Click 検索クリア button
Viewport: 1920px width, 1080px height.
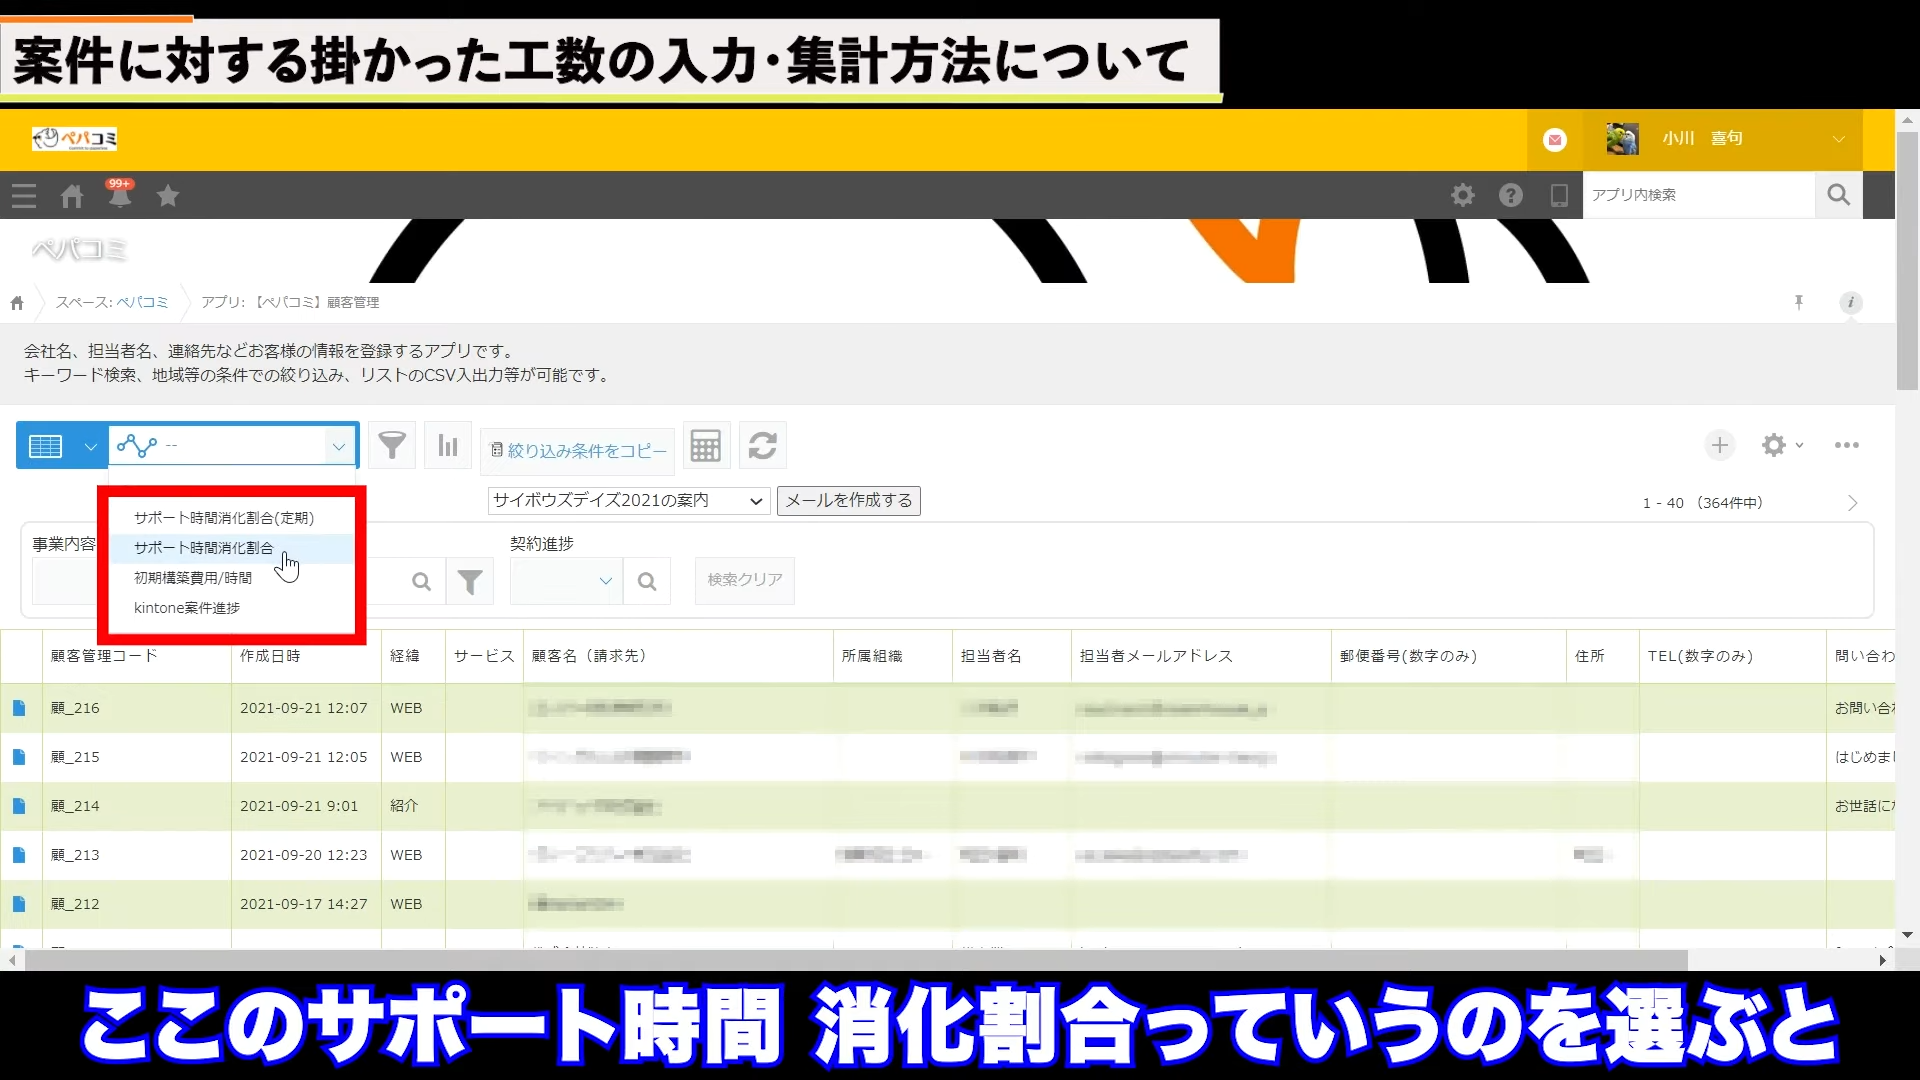pos(744,580)
